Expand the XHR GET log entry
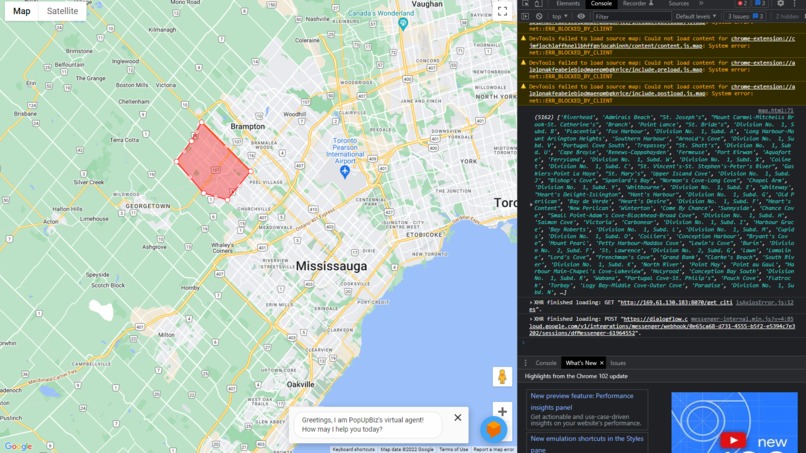Viewport: 806px width, 453px height. tap(531, 303)
